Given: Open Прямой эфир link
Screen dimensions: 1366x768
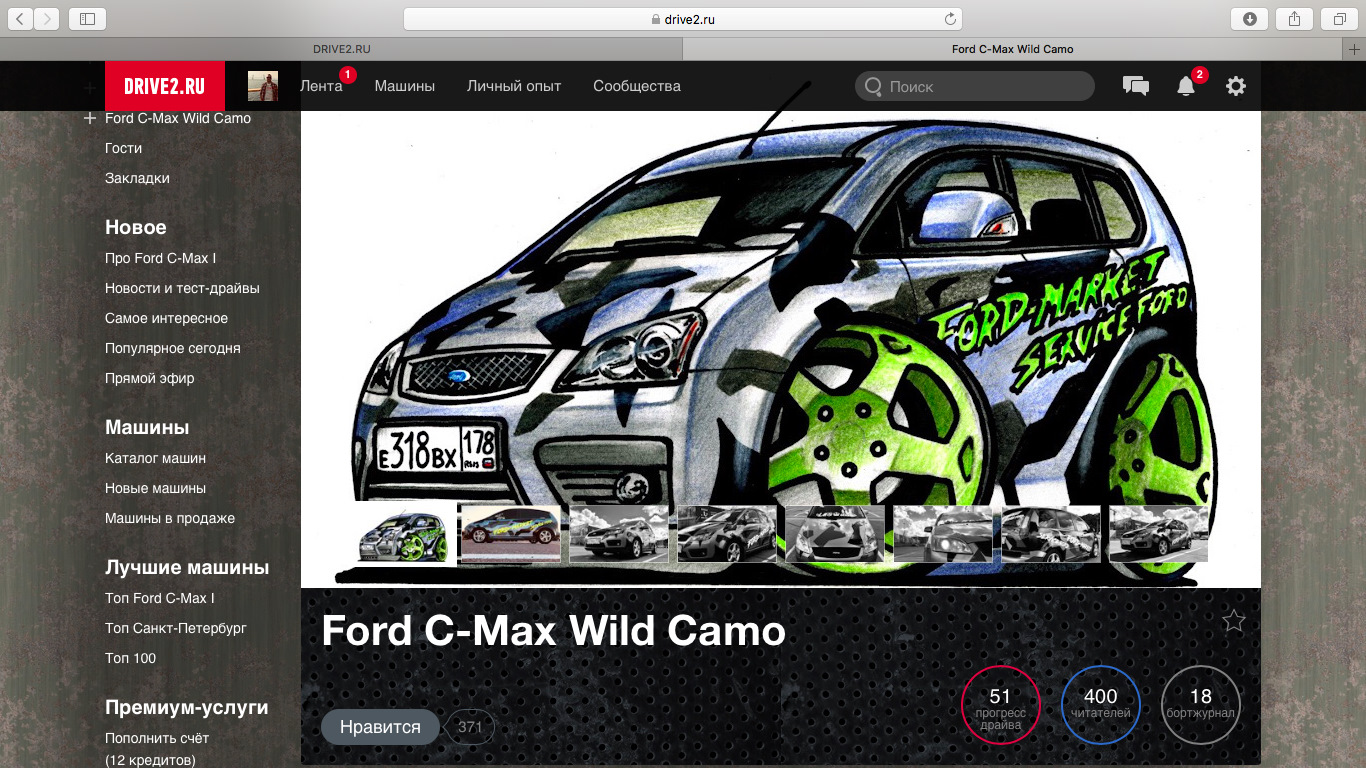Looking at the screenshot, I should [150, 378].
